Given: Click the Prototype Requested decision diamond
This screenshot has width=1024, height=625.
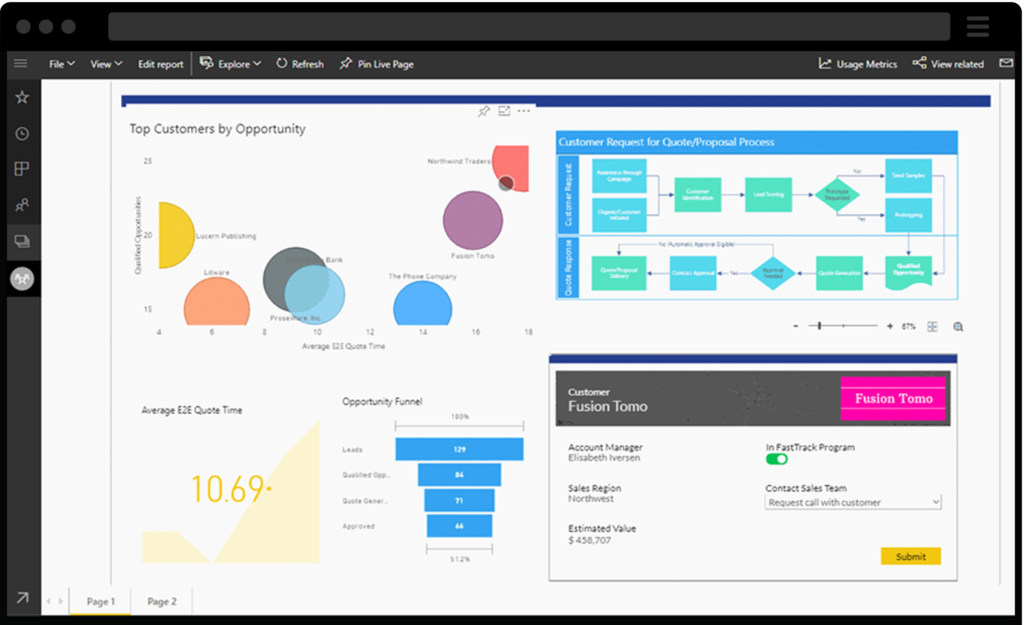Looking at the screenshot, I should pos(837,195).
